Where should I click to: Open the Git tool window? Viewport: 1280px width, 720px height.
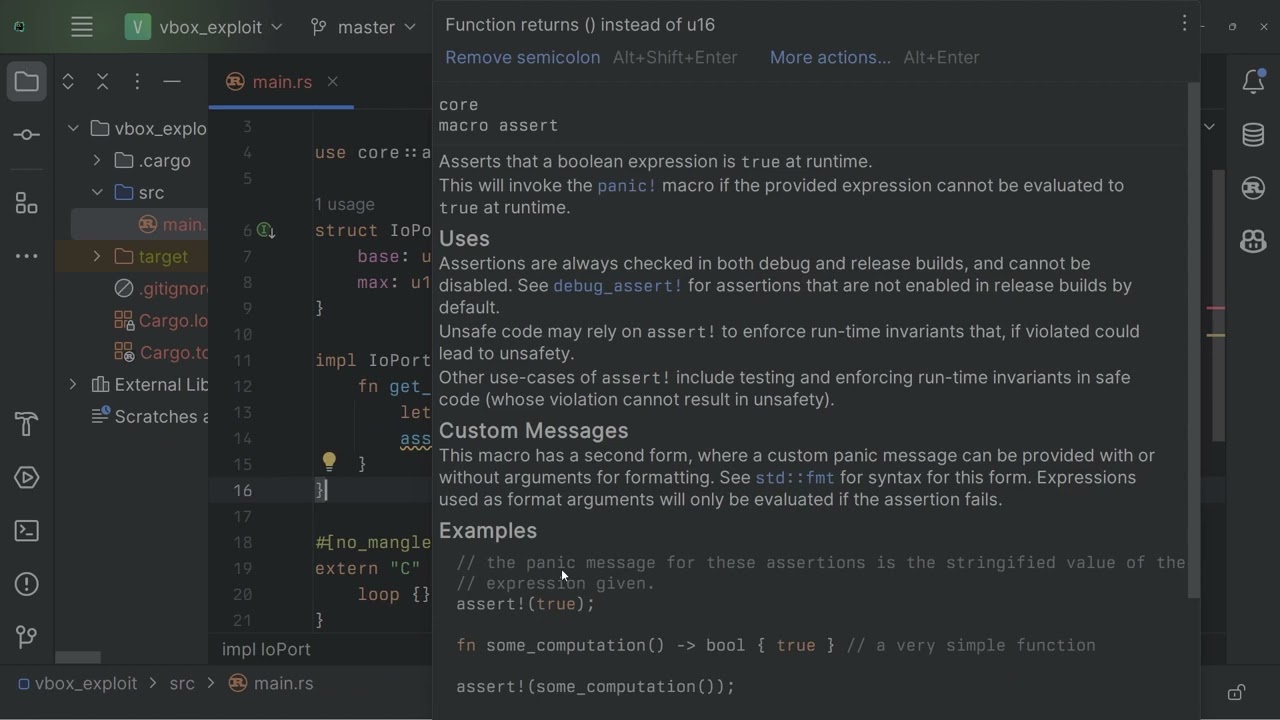(27, 636)
